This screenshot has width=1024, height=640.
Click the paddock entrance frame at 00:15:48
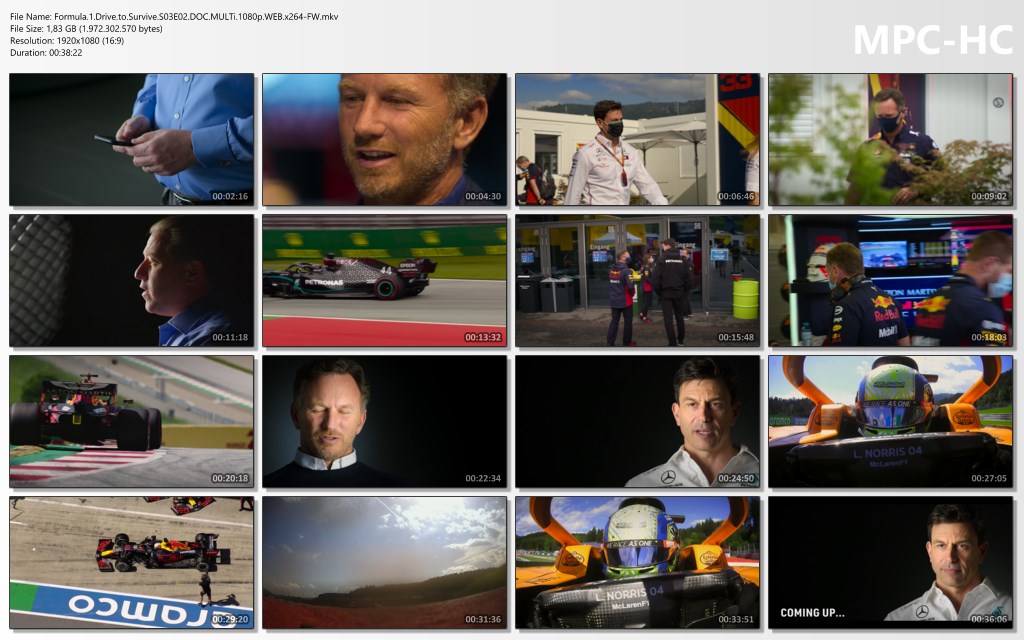click(x=637, y=280)
